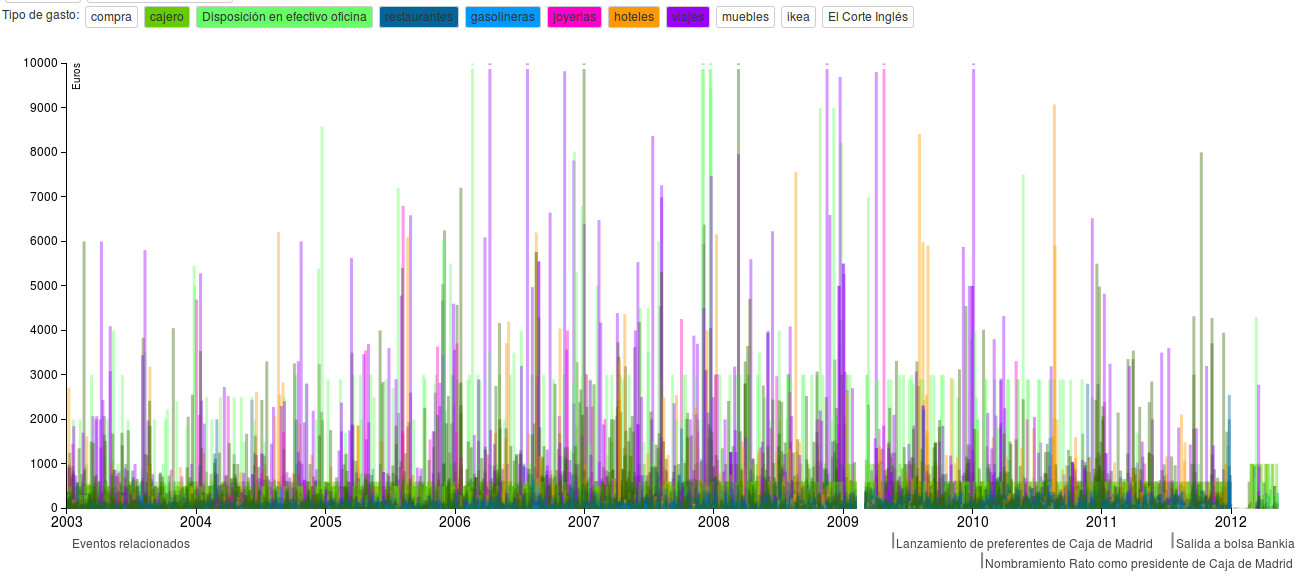
Task: Click the 2006 year label on axis
Action: click(455, 521)
